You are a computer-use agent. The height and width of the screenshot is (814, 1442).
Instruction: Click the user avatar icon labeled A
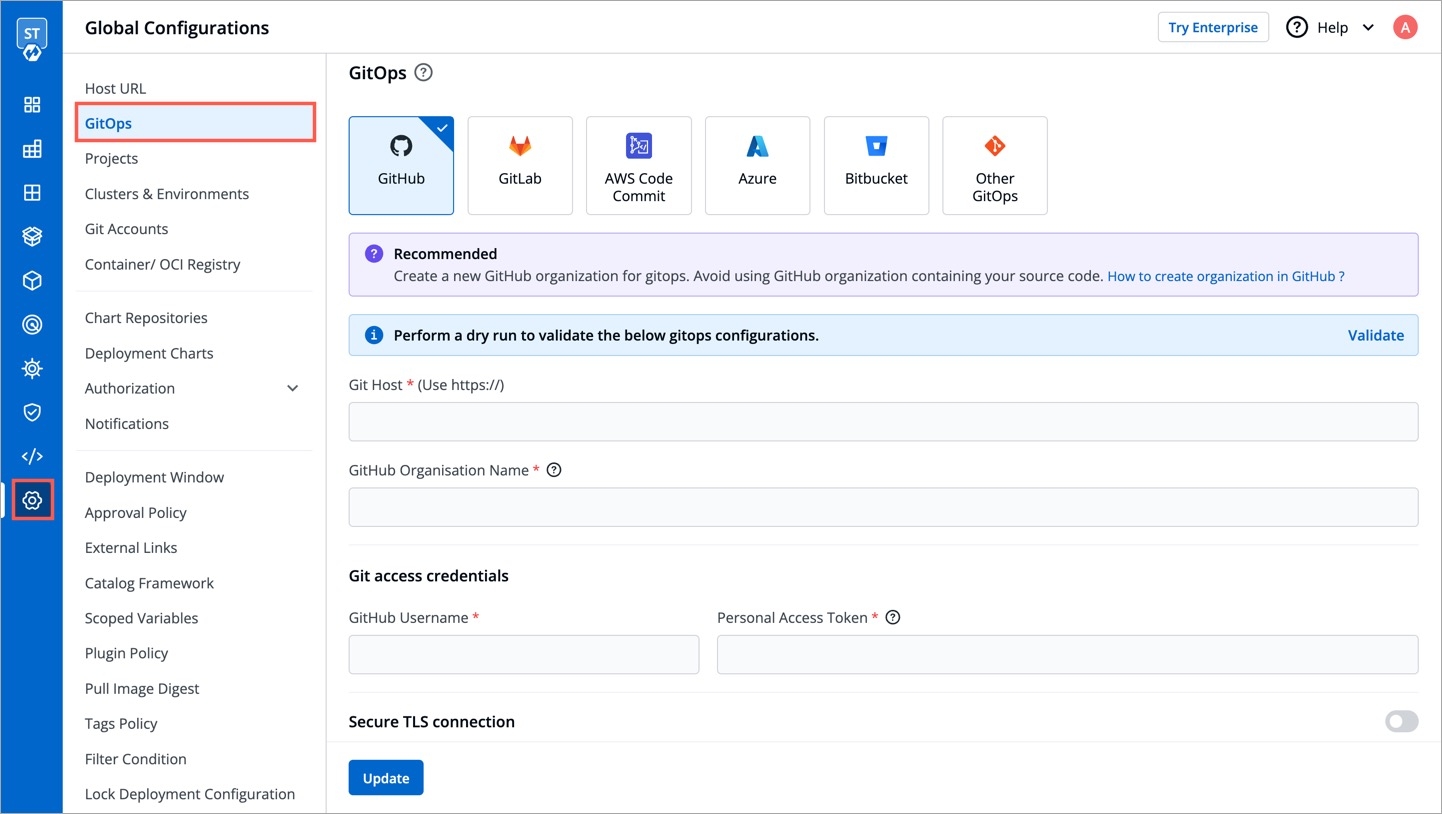(1405, 27)
